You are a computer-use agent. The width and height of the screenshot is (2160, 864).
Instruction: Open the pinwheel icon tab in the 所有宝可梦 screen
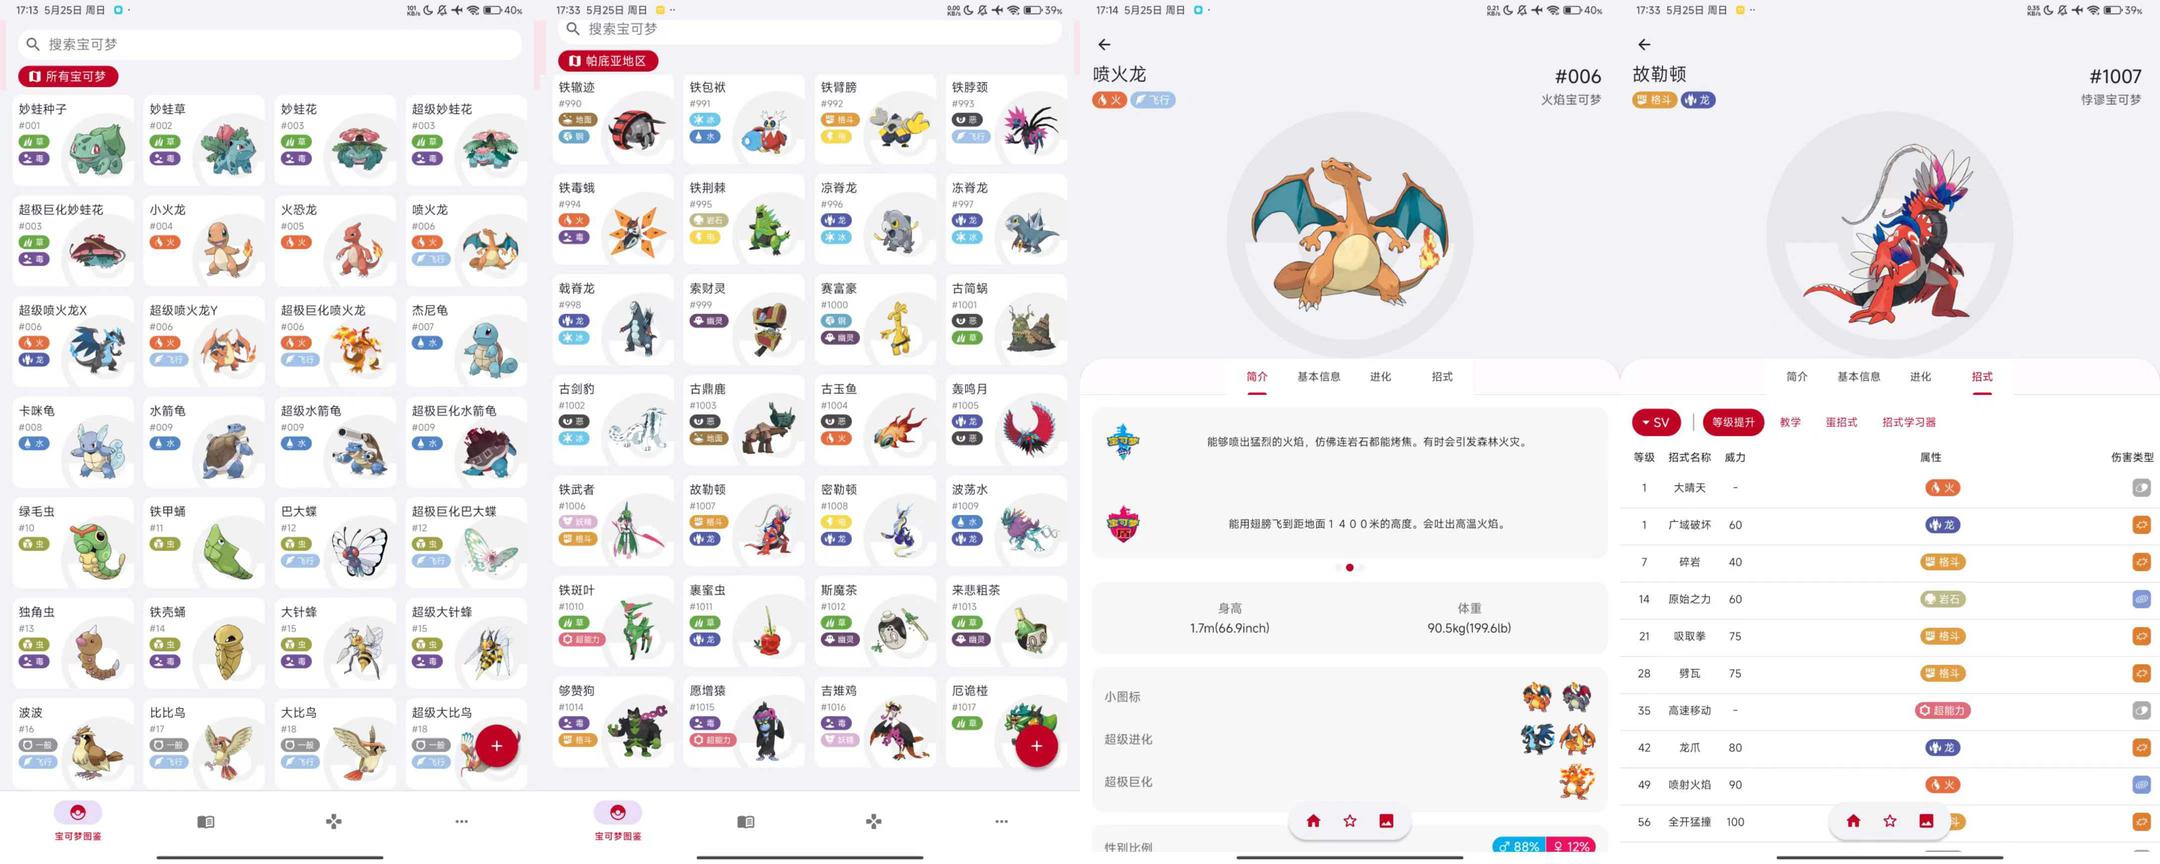[334, 822]
